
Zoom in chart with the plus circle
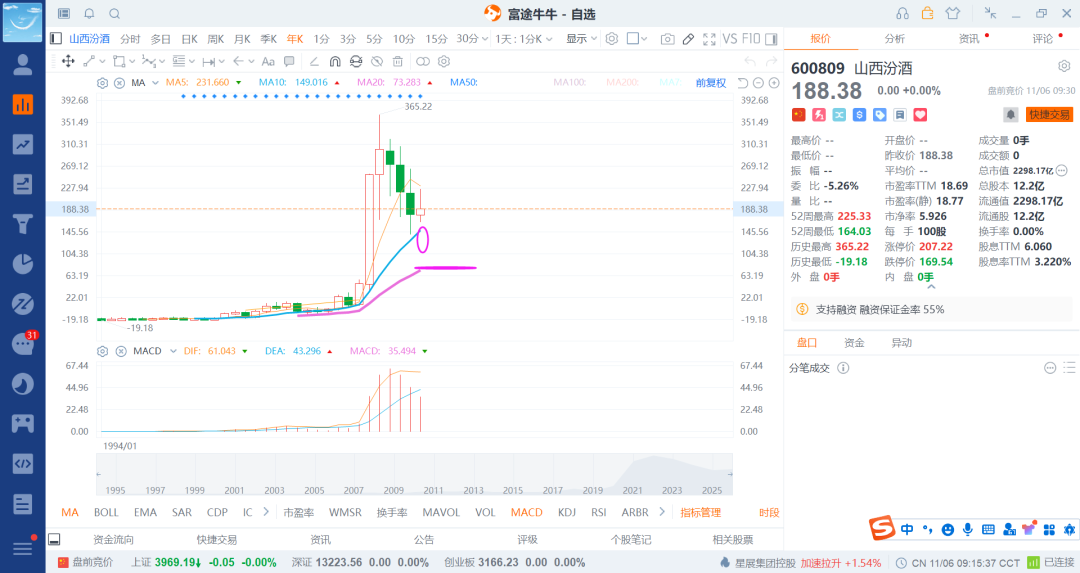coord(774,83)
